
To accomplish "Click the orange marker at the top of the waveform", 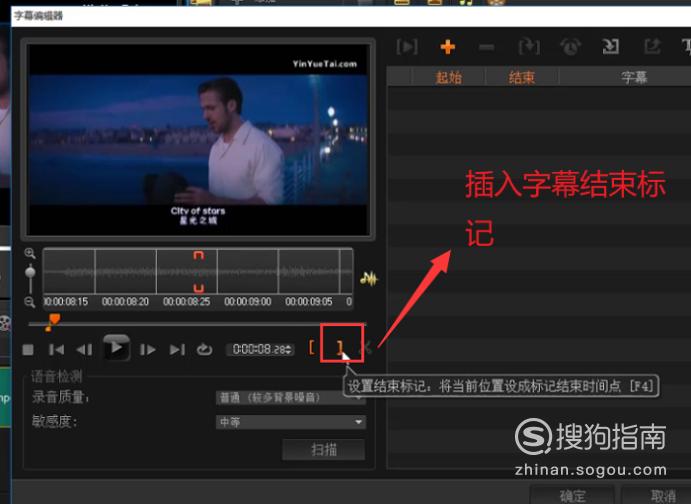I will point(199,255).
